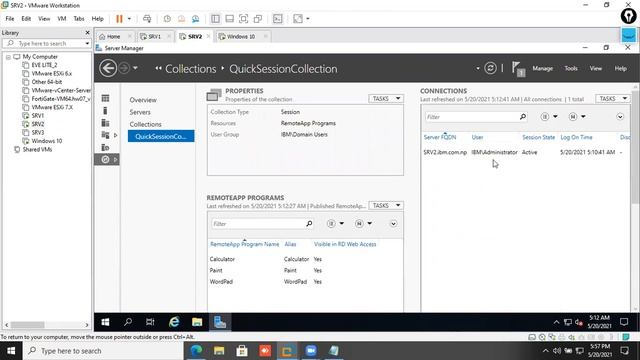The width and height of the screenshot is (640, 360).
Task: Open RemoteApp Programs TASKS dropdown
Action: (386, 205)
